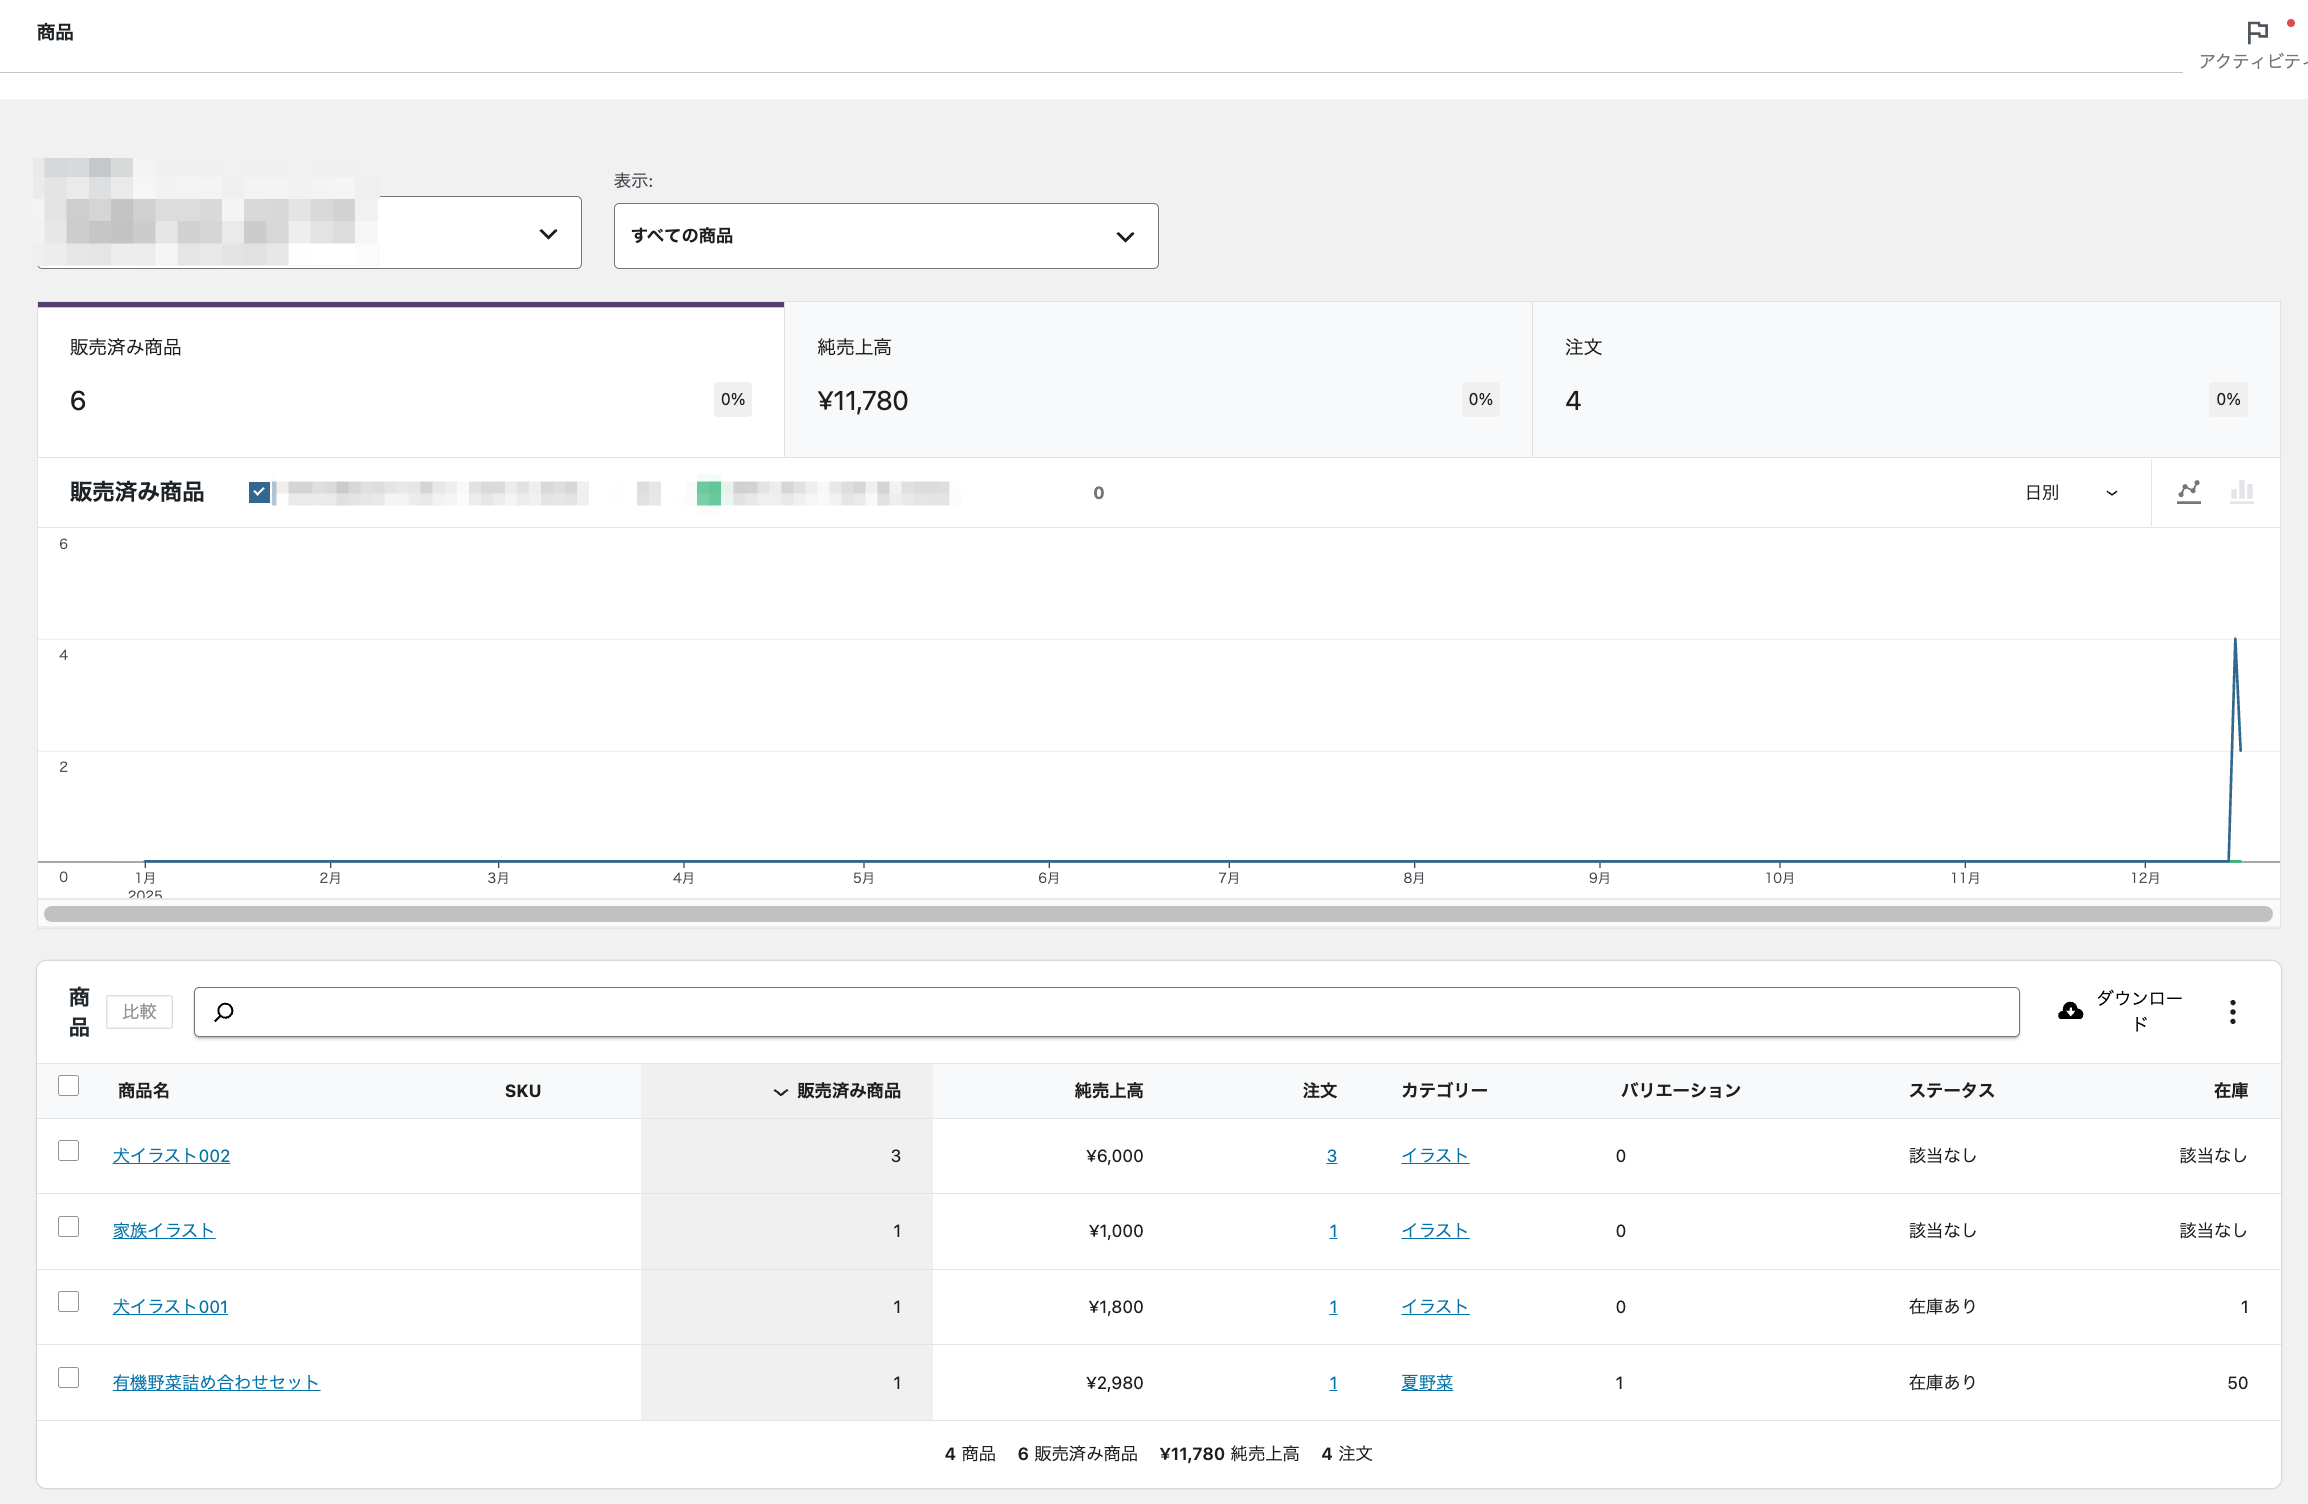
Task: Switch to bar chart view icon
Action: click(x=2242, y=491)
